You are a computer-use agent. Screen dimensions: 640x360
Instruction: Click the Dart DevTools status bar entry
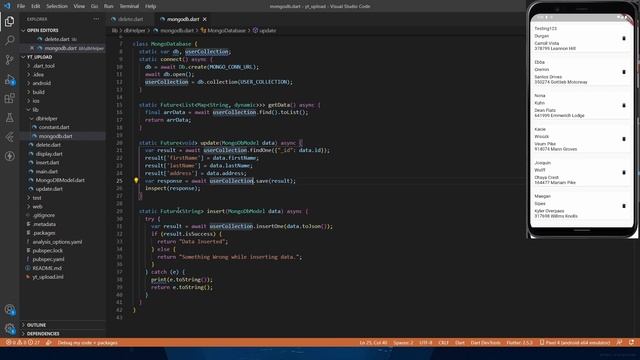(x=485, y=342)
